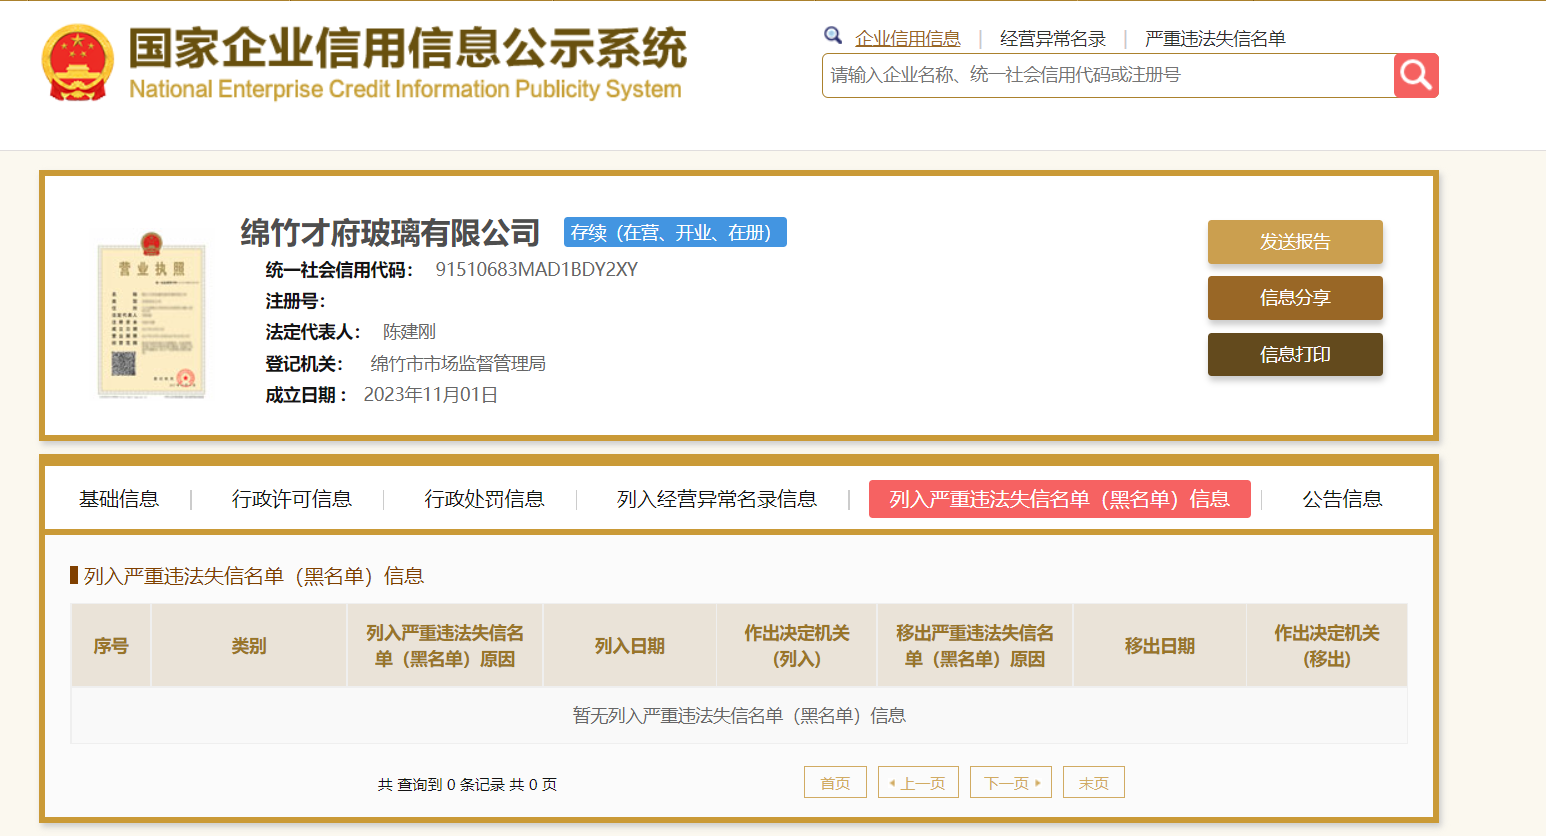Click the 列入严重违法失信名单（黑名单）原因 header
This screenshot has width=1546, height=836.
(x=445, y=645)
